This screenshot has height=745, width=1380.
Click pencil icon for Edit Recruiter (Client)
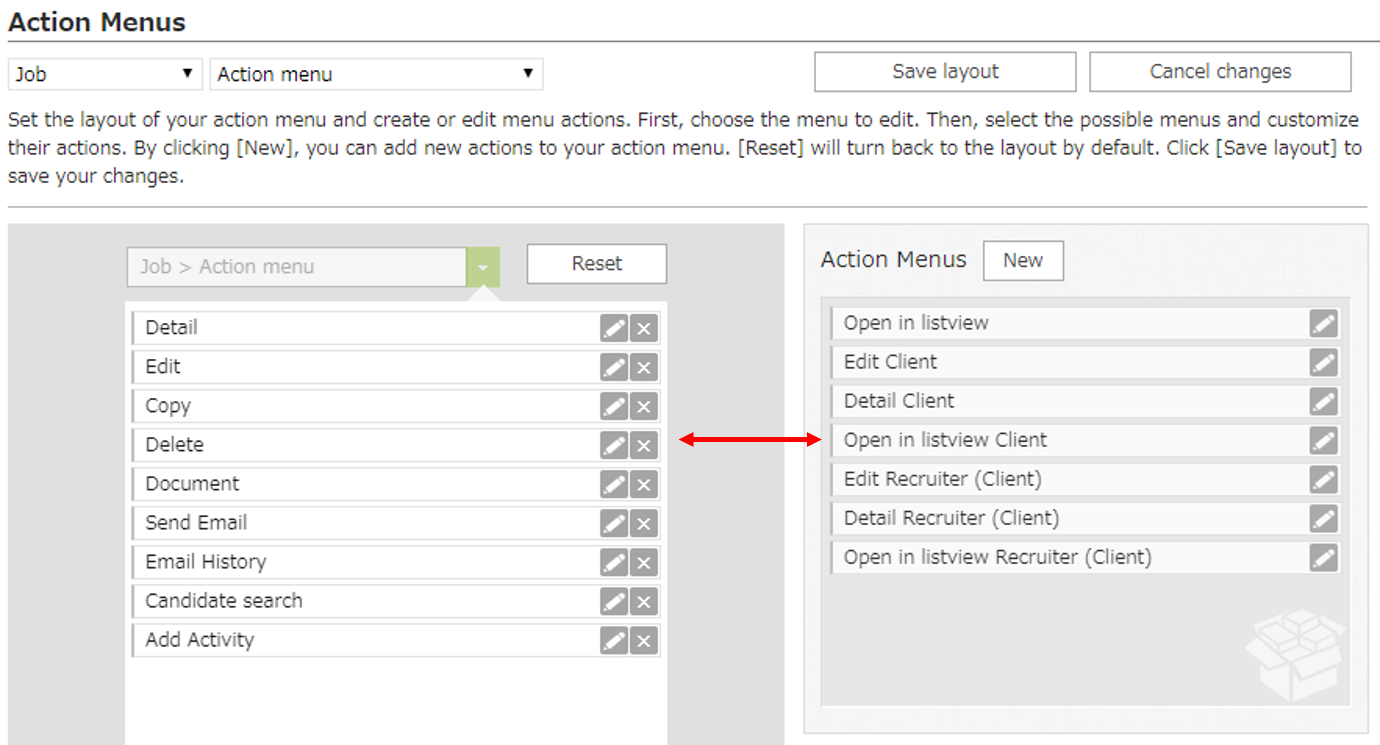click(1323, 479)
